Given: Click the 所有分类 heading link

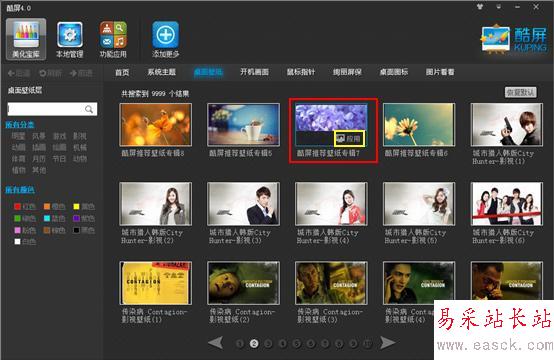Looking at the screenshot, I should (x=20, y=124).
